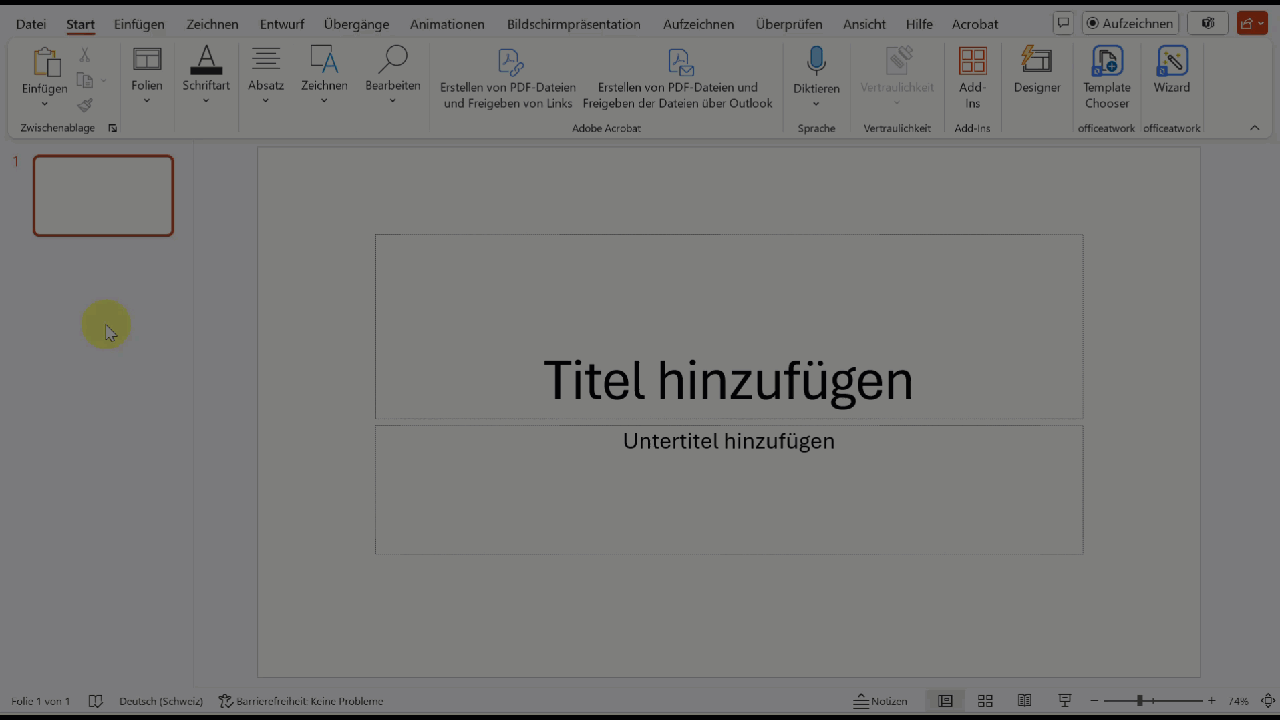Viewport: 1280px width, 720px height.
Task: Open the Animationen ribbon tab
Action: (x=447, y=24)
